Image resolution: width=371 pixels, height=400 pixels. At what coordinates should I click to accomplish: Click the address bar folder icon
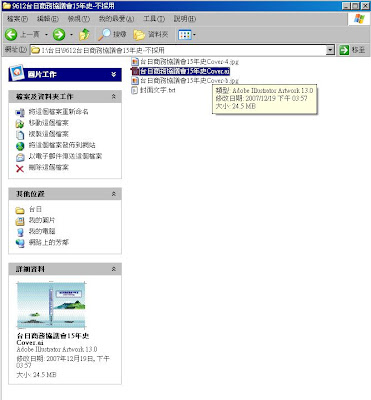[x=35, y=50]
